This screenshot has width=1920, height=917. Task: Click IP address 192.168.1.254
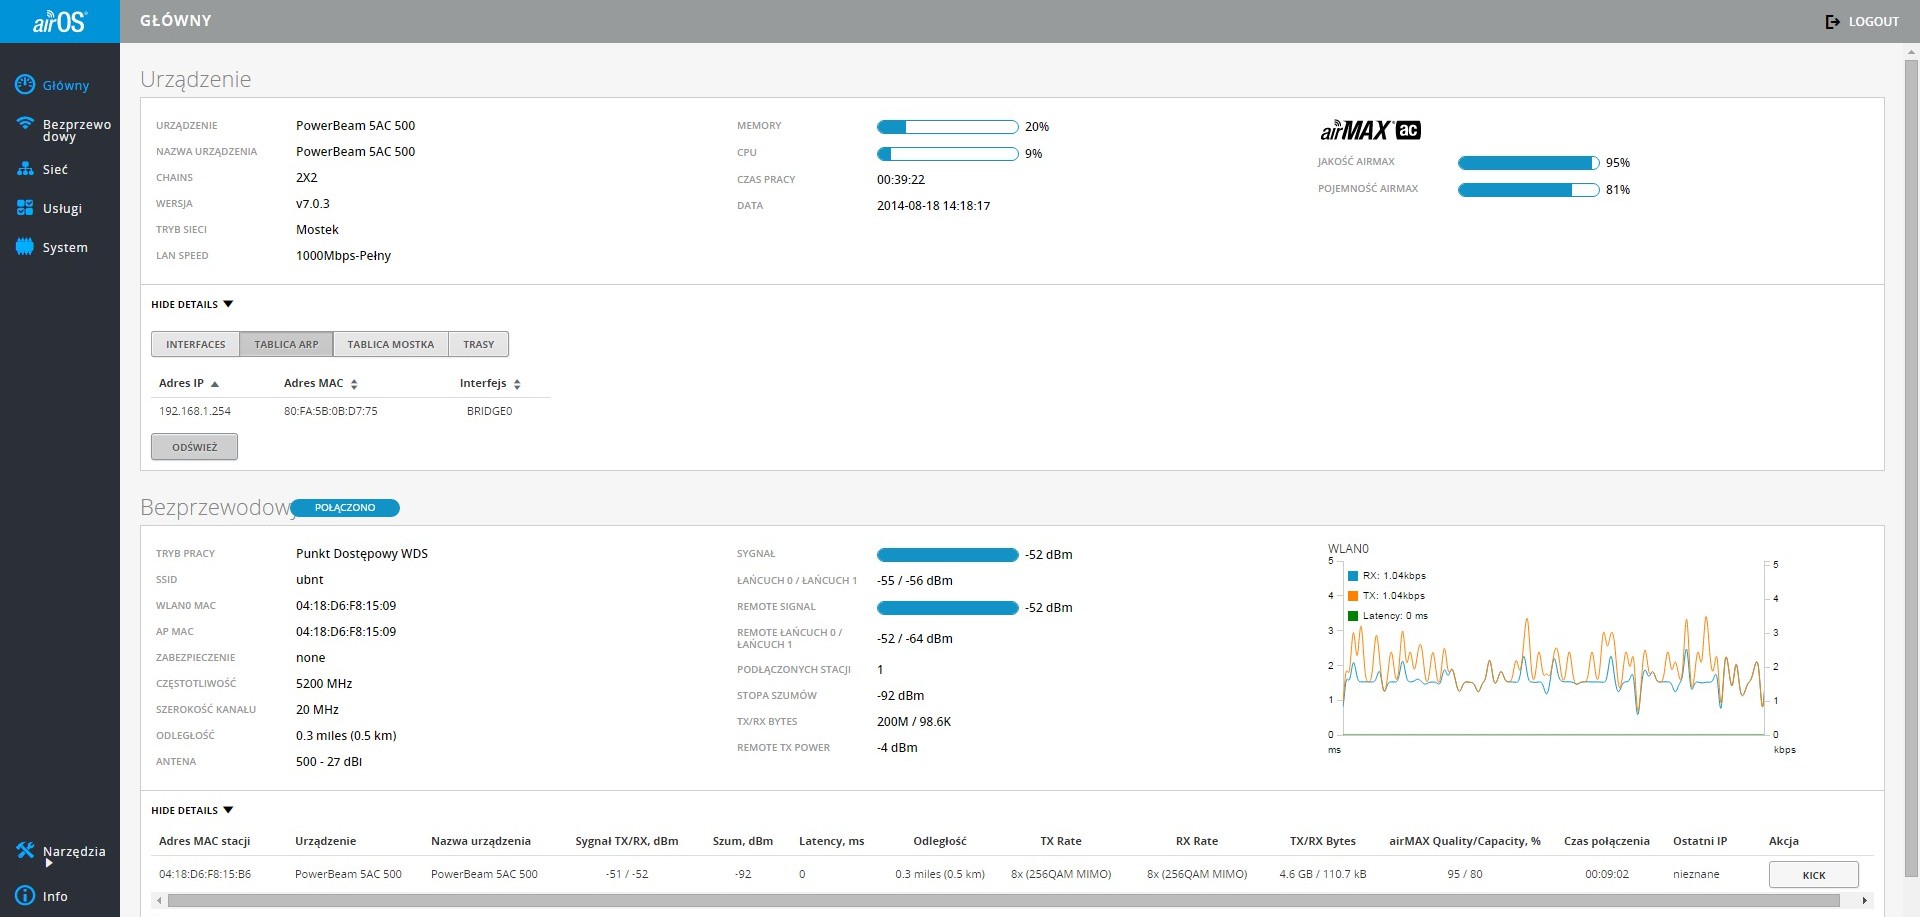click(195, 411)
